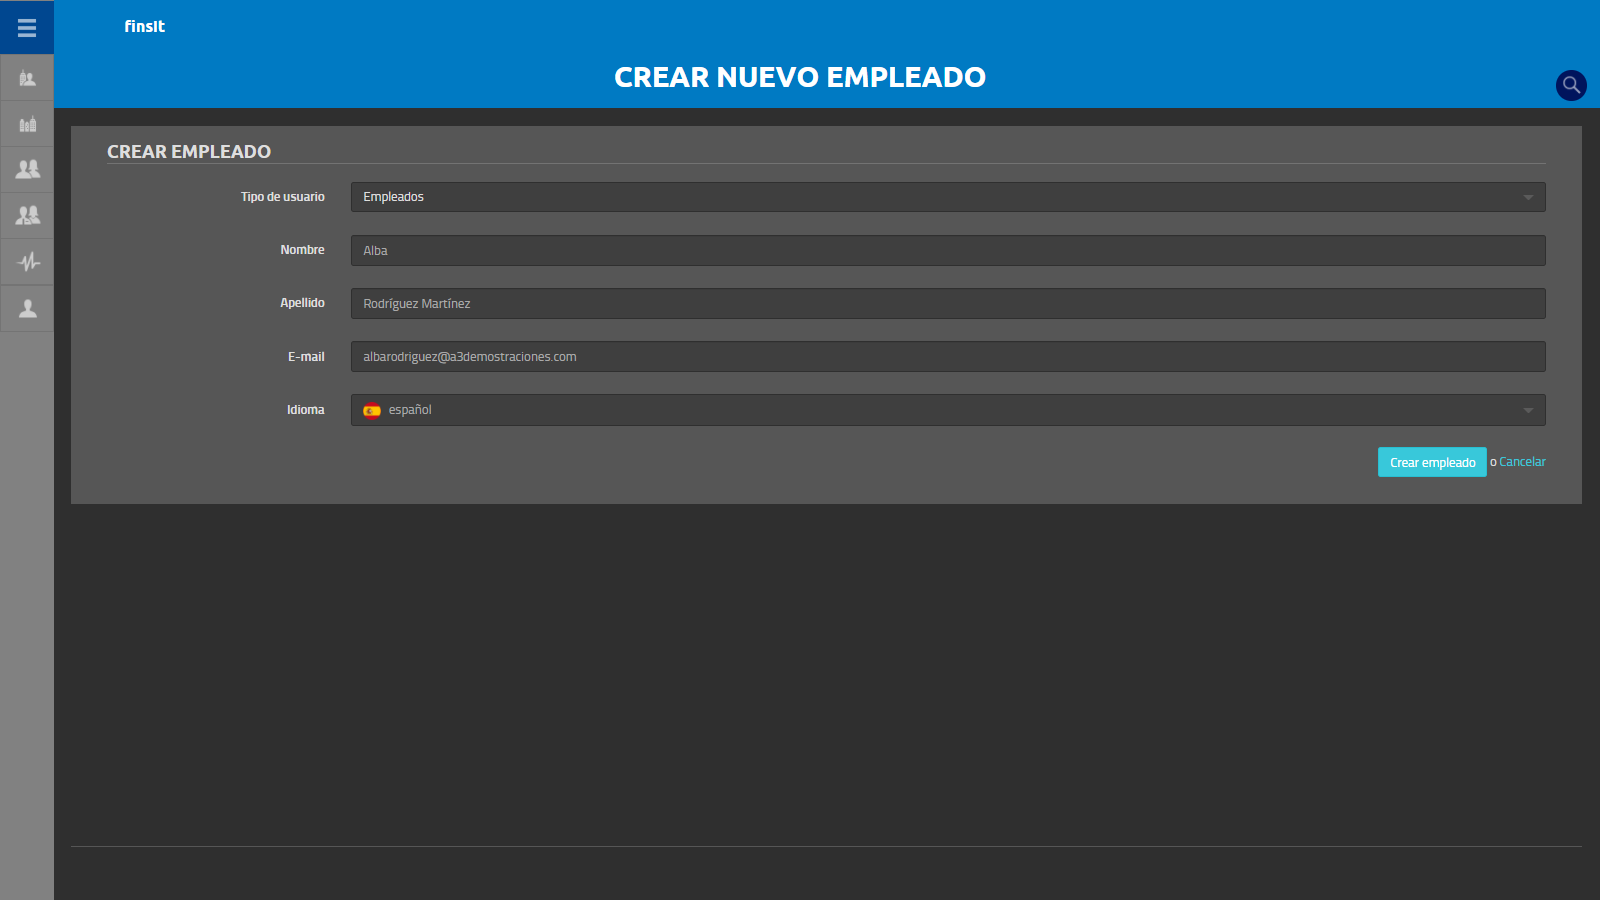1600x900 pixels.
Task: Click the Apellido field with Rodríguez Martínez
Action: click(948, 303)
